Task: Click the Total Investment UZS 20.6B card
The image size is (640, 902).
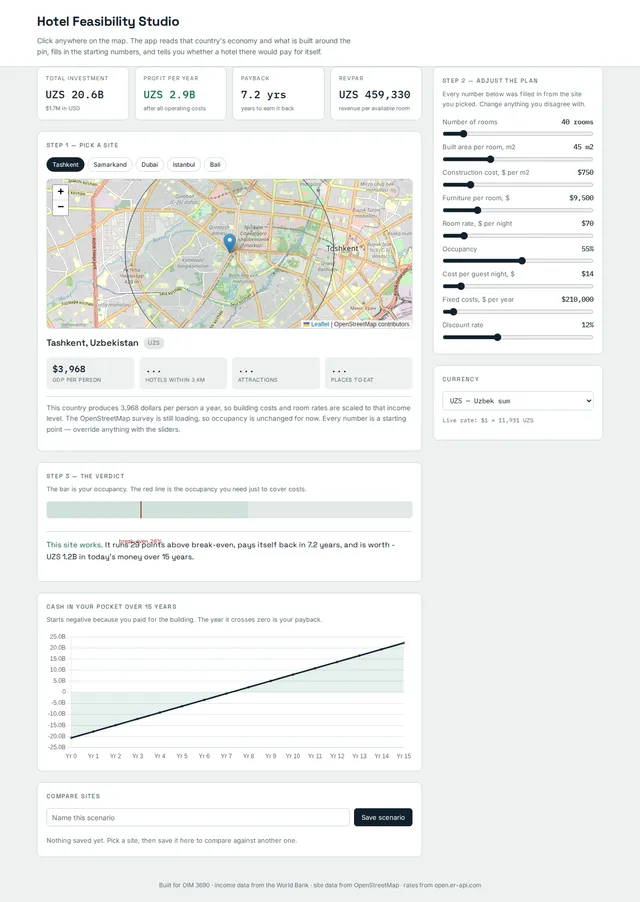Action: point(83,93)
